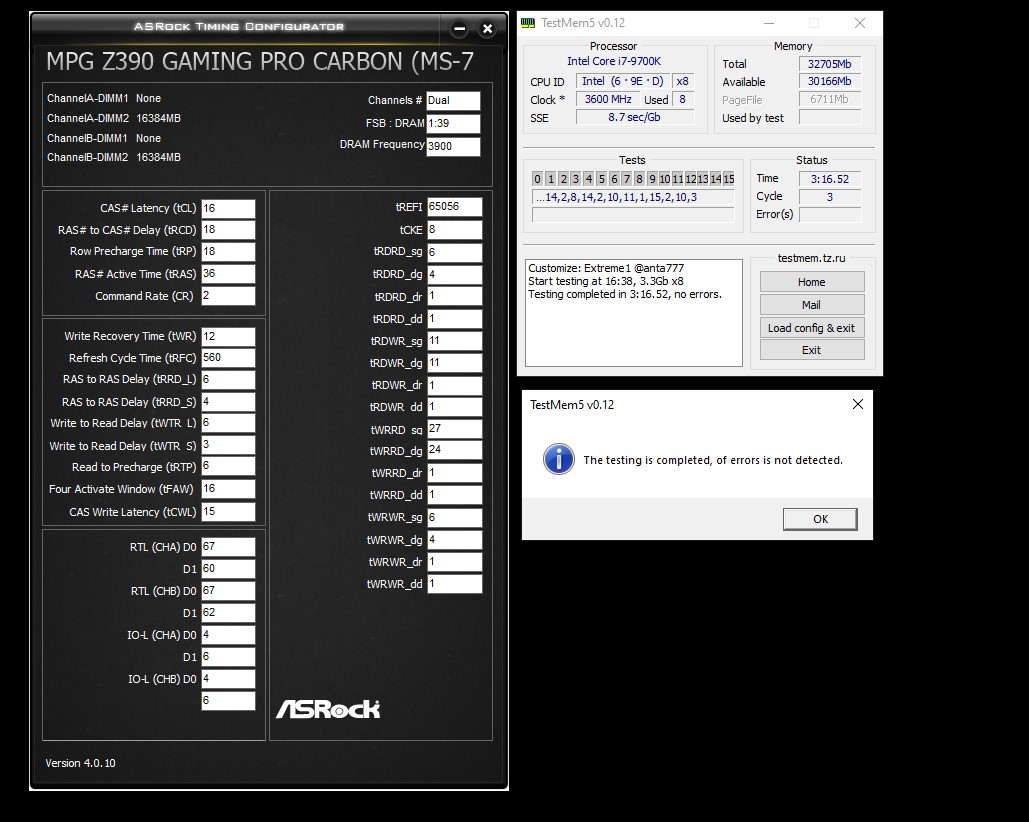Click the tWRRD_sg field showing 27

tap(454, 429)
